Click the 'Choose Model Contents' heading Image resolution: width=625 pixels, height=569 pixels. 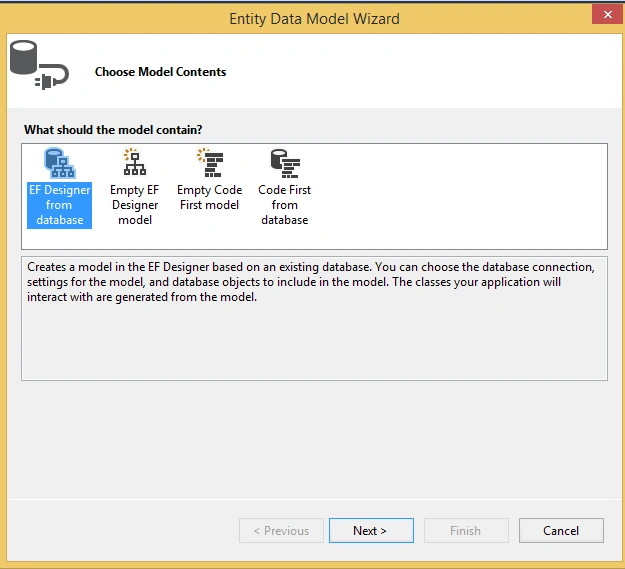click(x=160, y=72)
